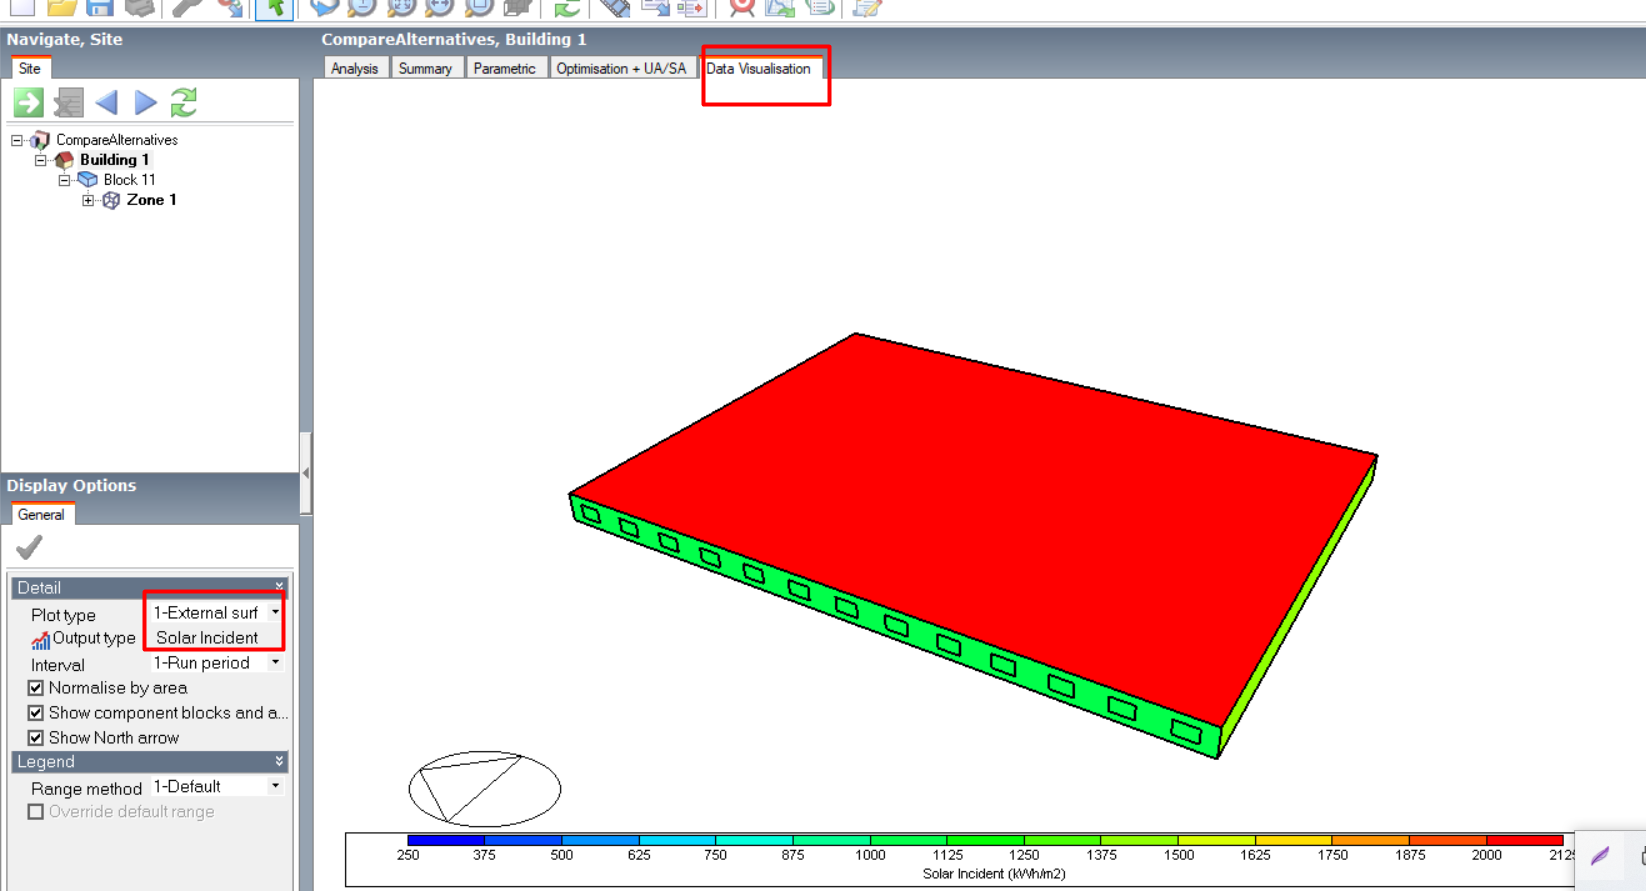Click the grey tree list navigator icon
Viewport: 1646px width, 891px height.
(x=68, y=102)
